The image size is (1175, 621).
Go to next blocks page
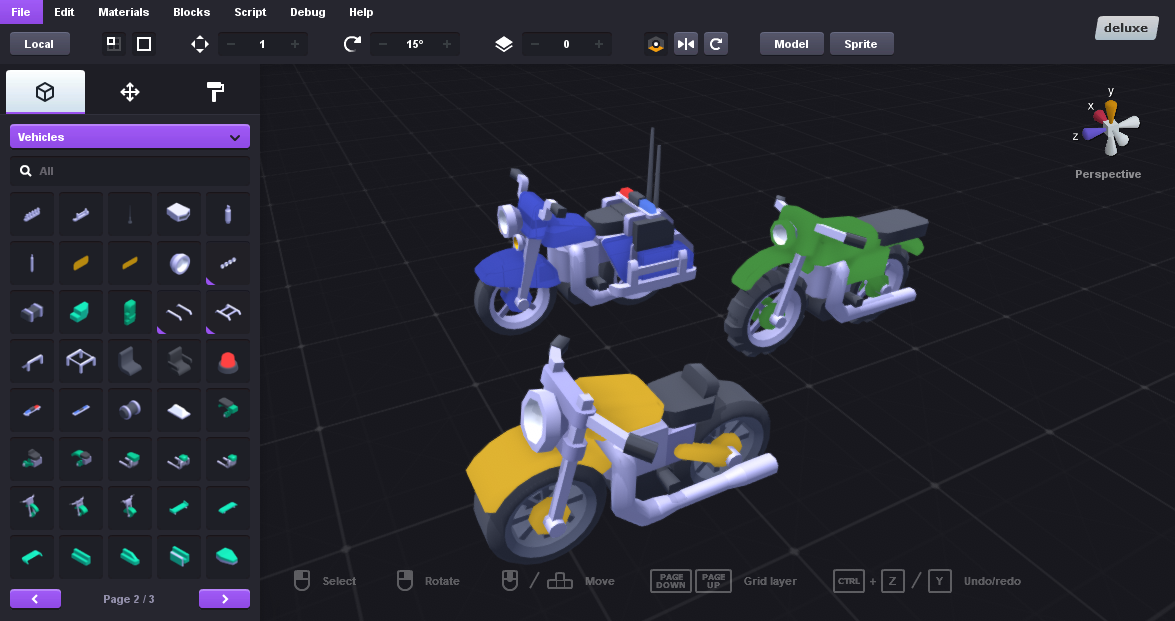[224, 599]
